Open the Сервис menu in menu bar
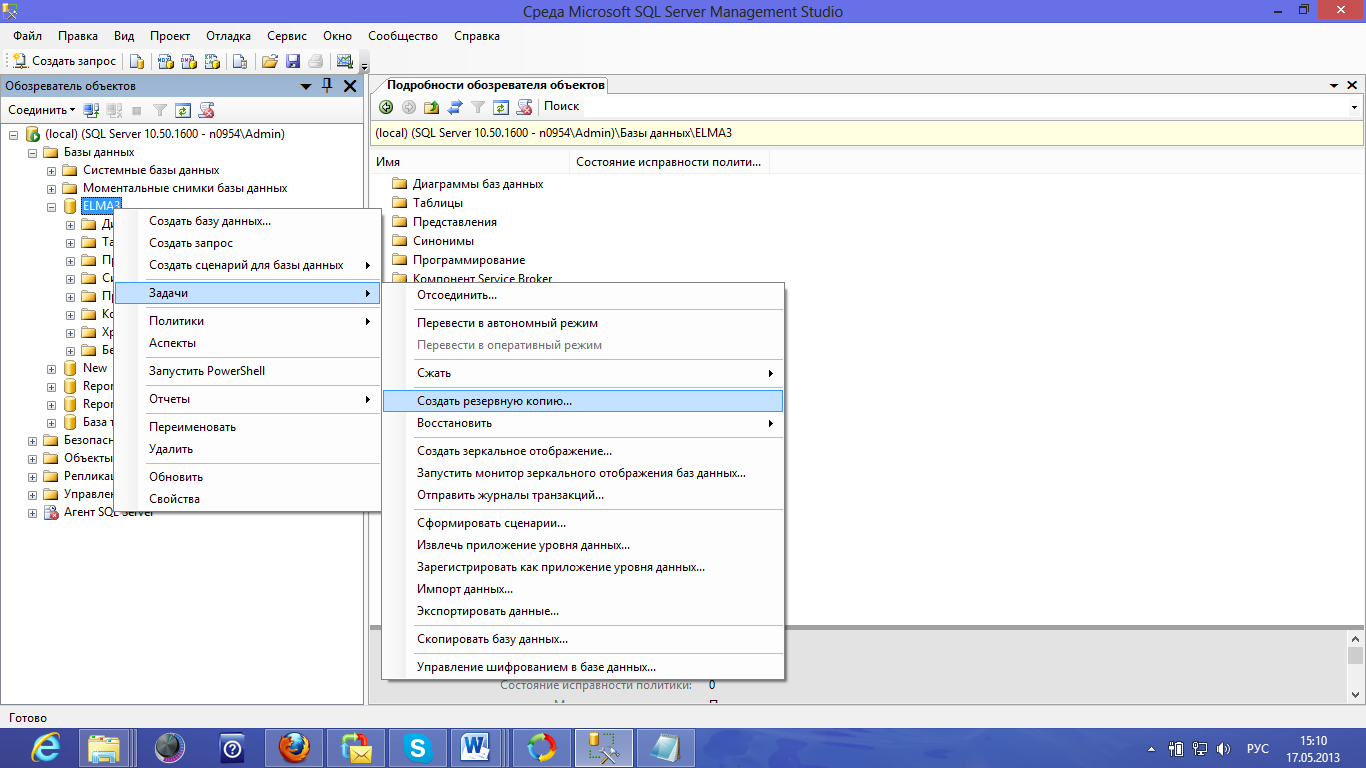Image resolution: width=1366 pixels, height=768 pixels. coord(287,36)
